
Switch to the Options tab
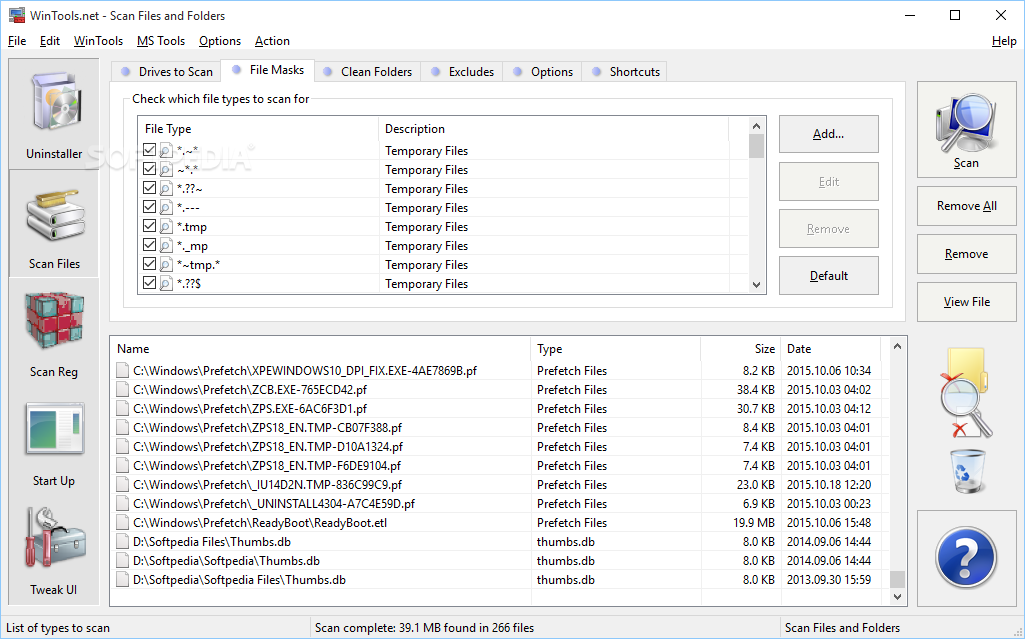pyautogui.click(x=543, y=71)
